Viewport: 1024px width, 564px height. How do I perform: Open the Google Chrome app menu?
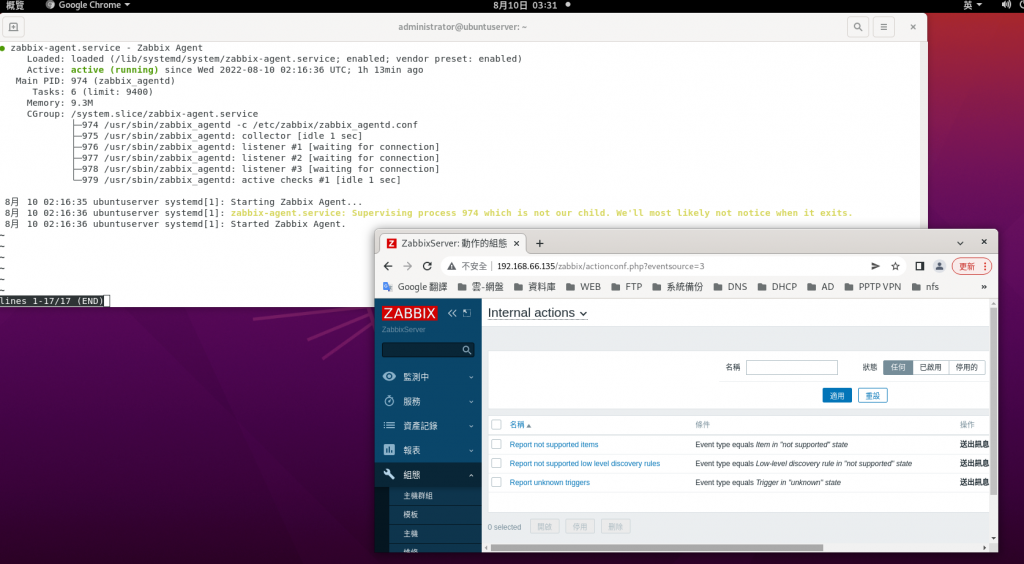88,5
